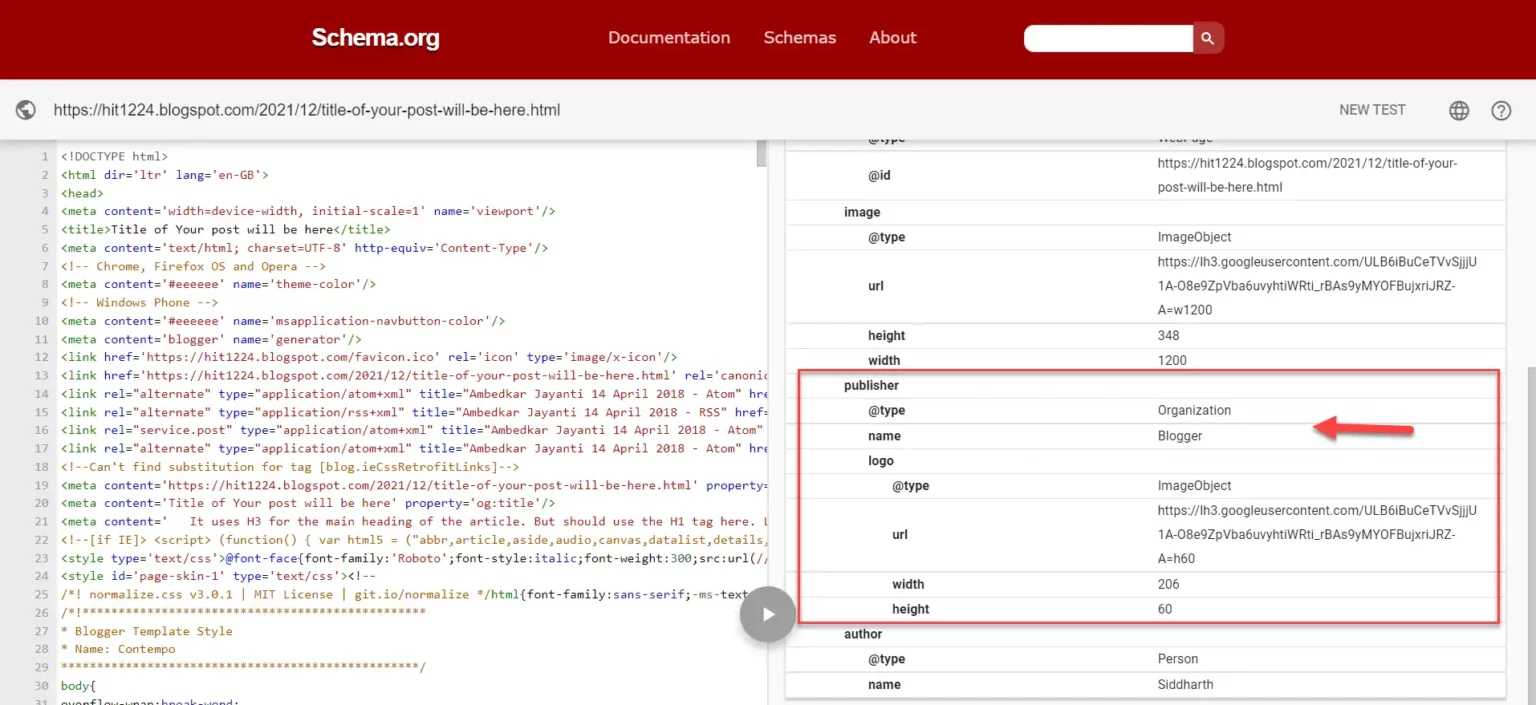Click the globe icon beside the URL
1536x705 pixels.
coord(26,110)
